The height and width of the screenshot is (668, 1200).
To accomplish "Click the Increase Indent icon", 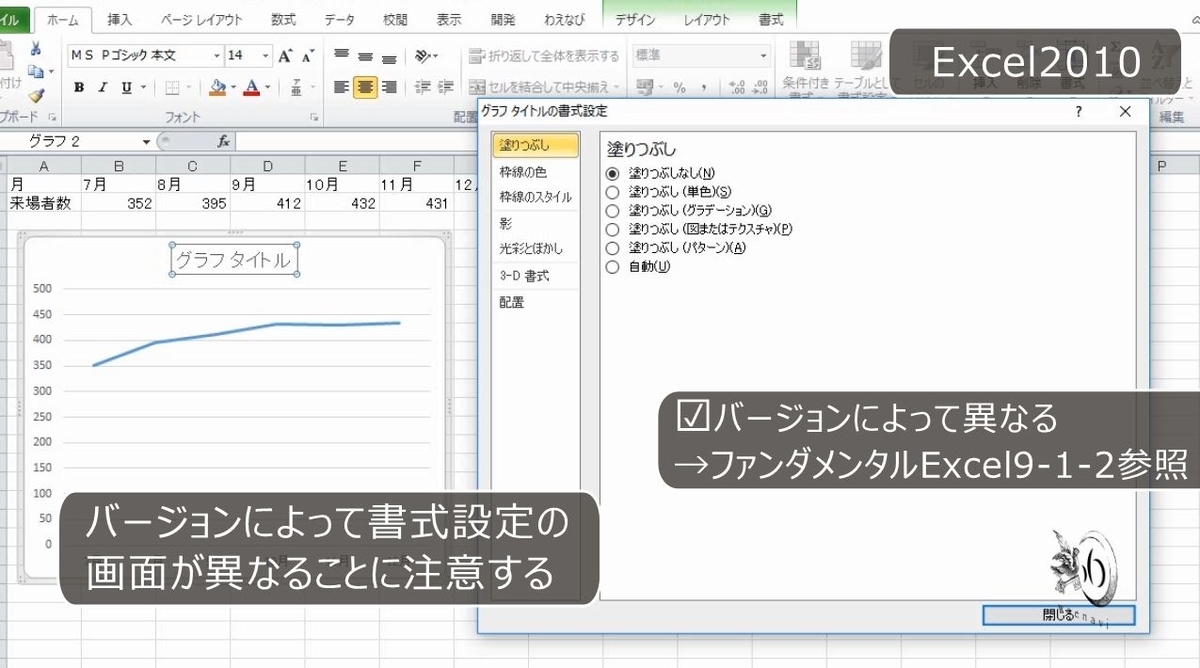I will pyautogui.click(x=446, y=88).
